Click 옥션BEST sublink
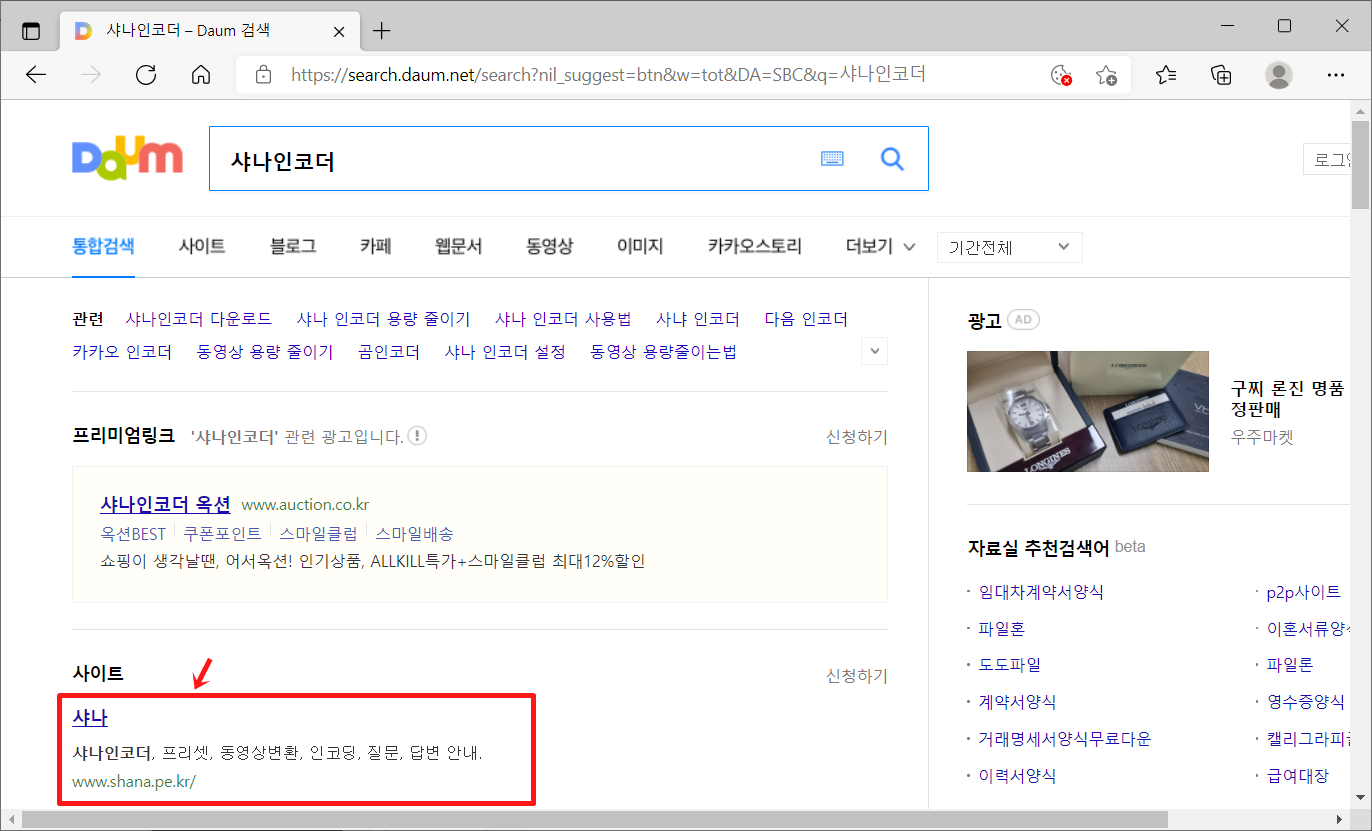Screen dimensions: 1372x831 [x=133, y=533]
